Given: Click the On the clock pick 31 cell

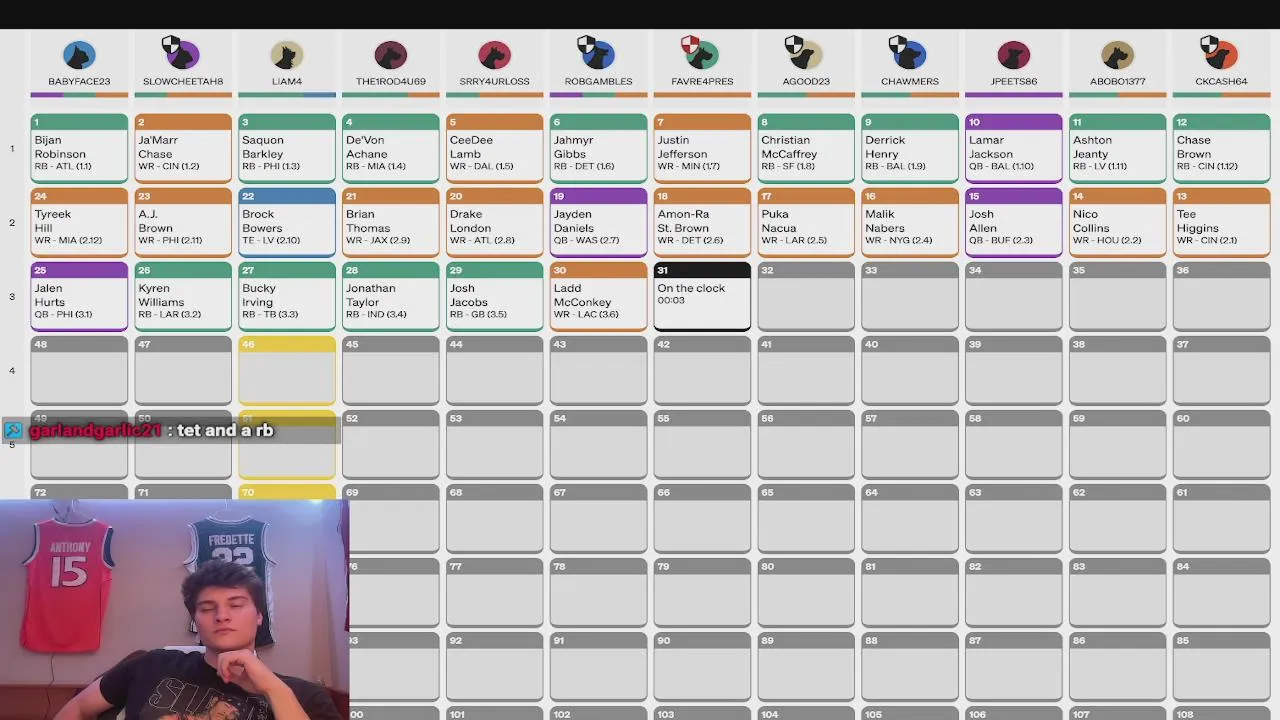Looking at the screenshot, I should coord(702,296).
